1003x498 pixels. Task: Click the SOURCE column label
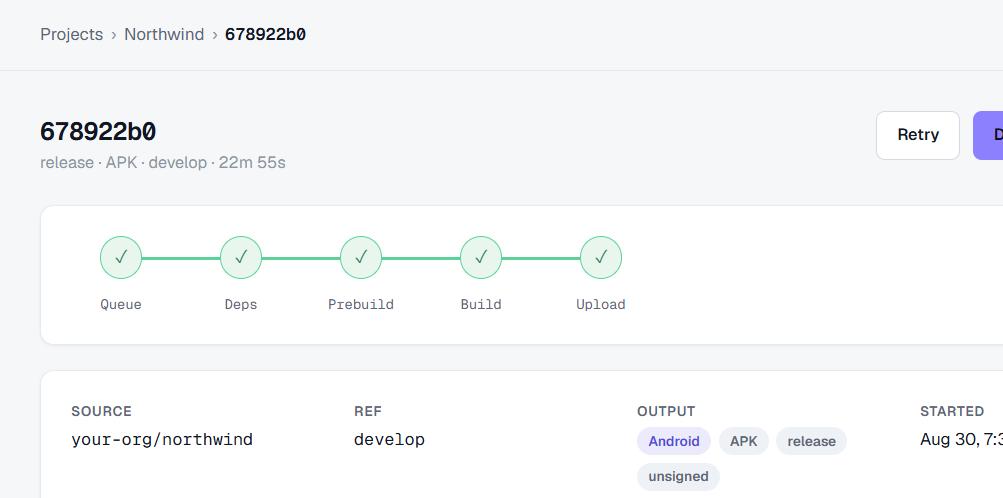pyautogui.click(x=101, y=411)
